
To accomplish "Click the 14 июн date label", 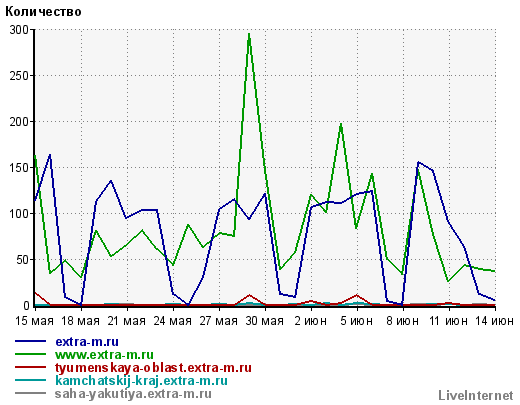I will tap(495, 321).
